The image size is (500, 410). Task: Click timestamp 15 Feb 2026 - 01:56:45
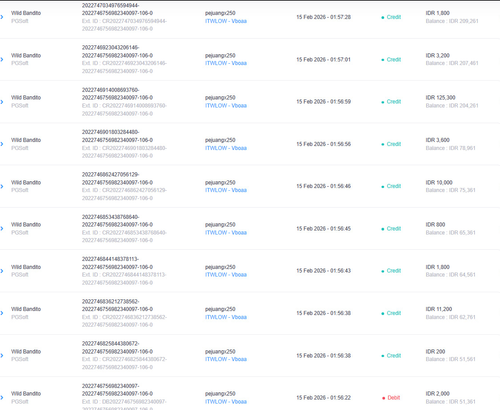point(323,229)
